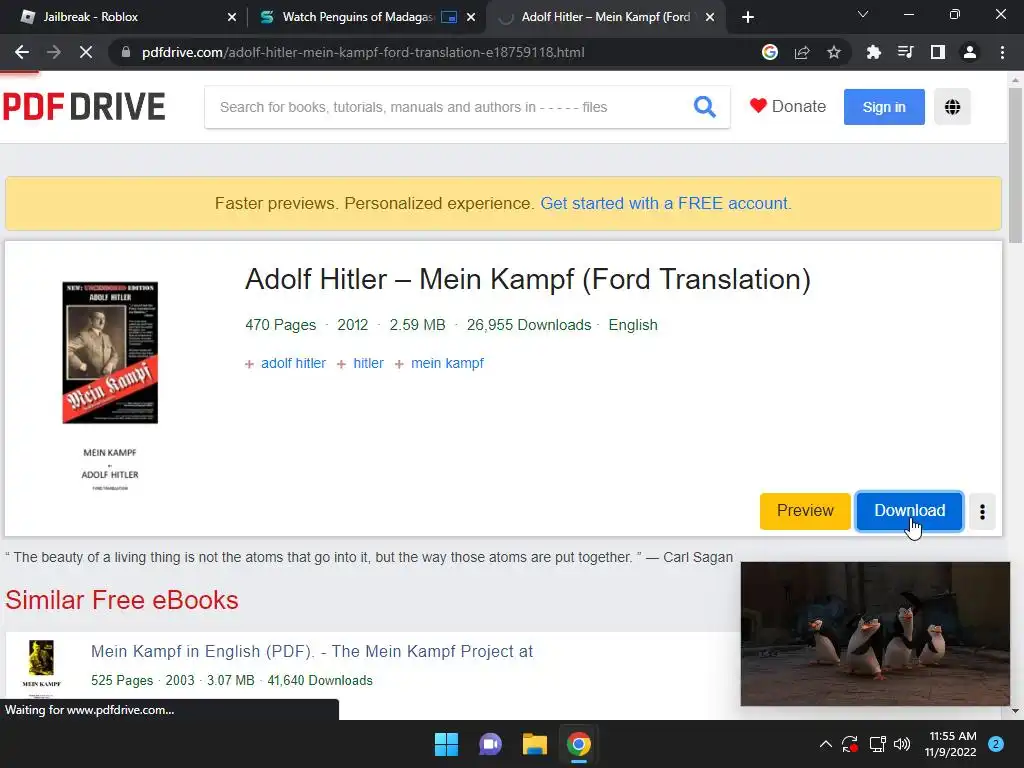1024x768 pixels.
Task: Open the Chrome profile avatar icon
Action: coord(970,52)
